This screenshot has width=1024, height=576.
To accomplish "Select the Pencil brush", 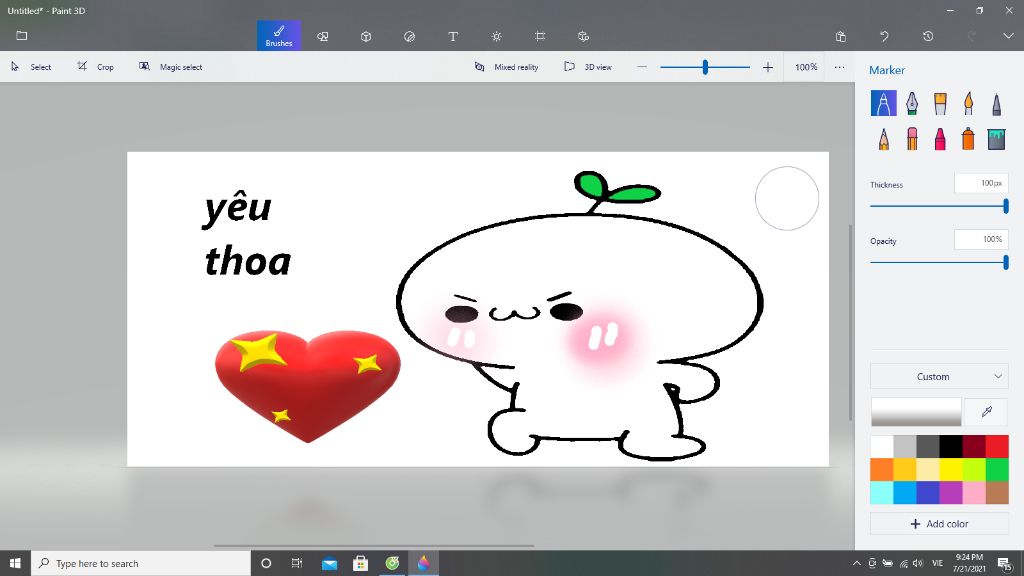I will tap(883, 138).
